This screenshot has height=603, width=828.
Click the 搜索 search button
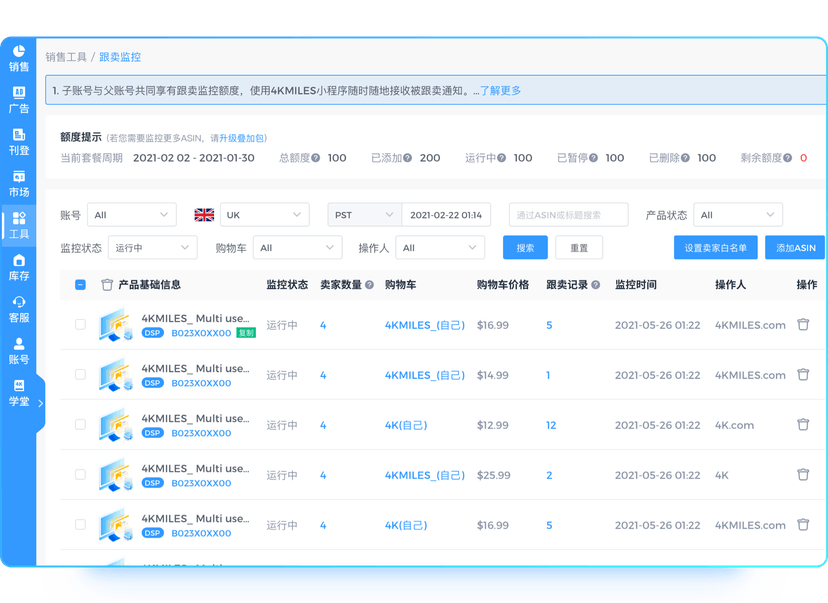525,248
